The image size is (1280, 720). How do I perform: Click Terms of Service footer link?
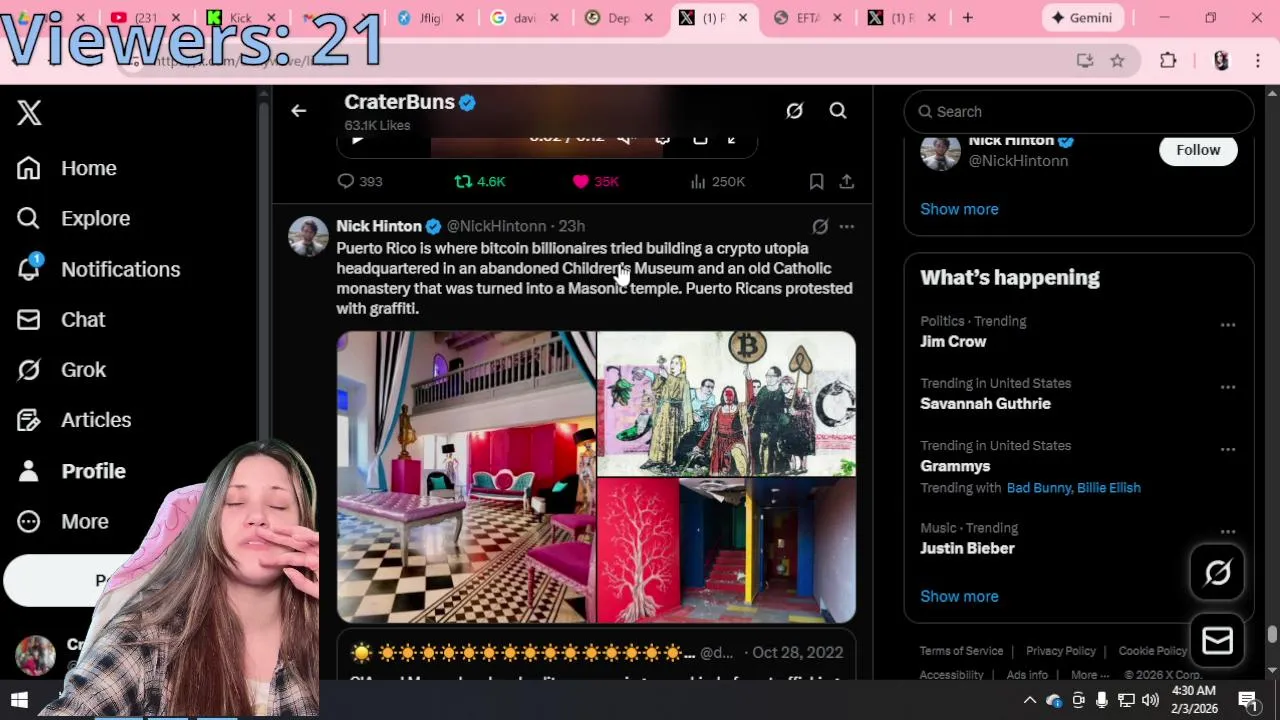click(961, 651)
